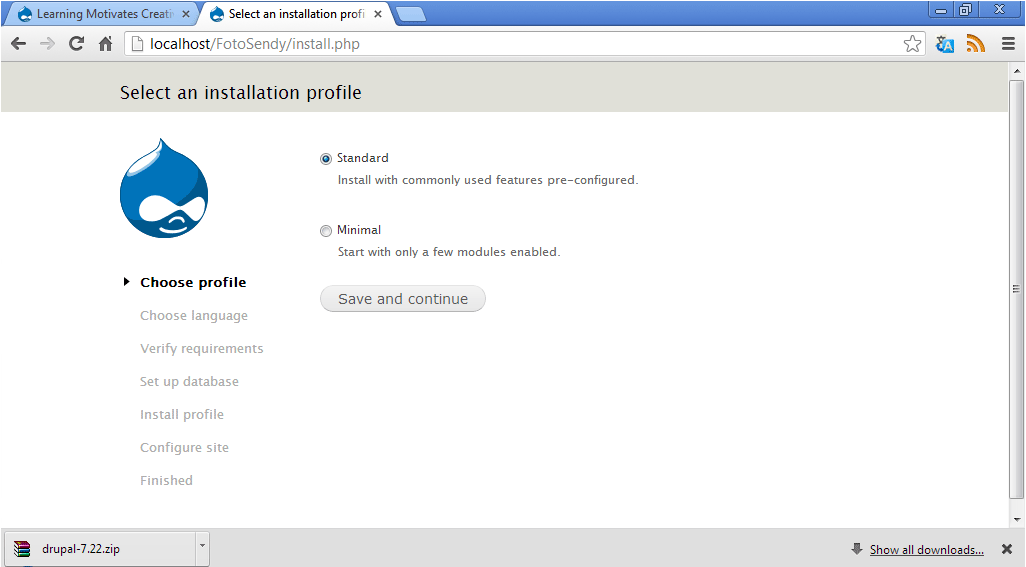Click the page title Select an installation profile

point(241,93)
